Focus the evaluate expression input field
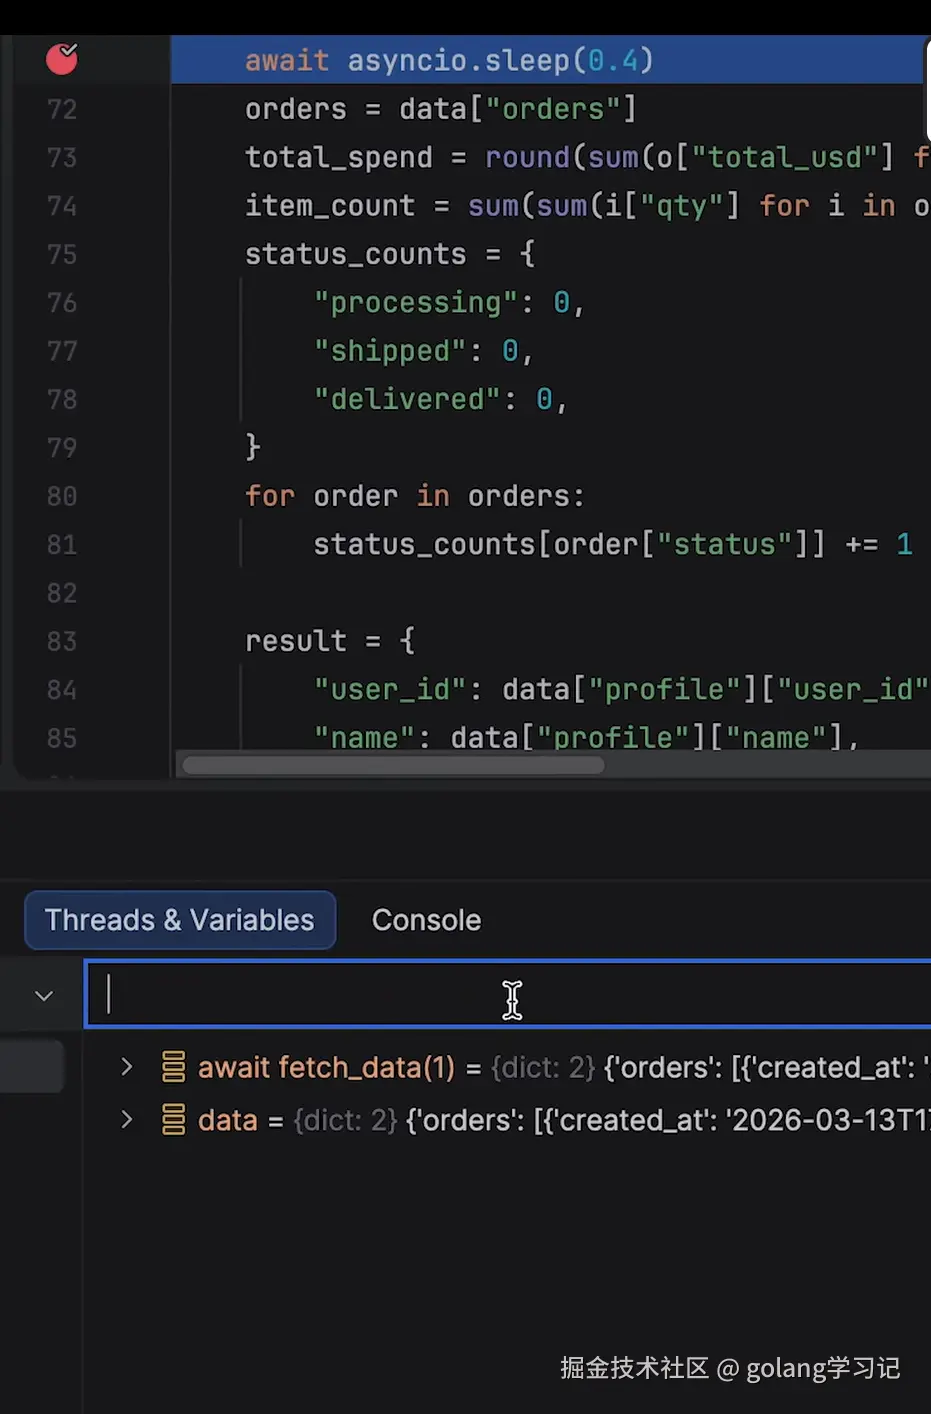The width and height of the screenshot is (931, 1414). coord(508,995)
